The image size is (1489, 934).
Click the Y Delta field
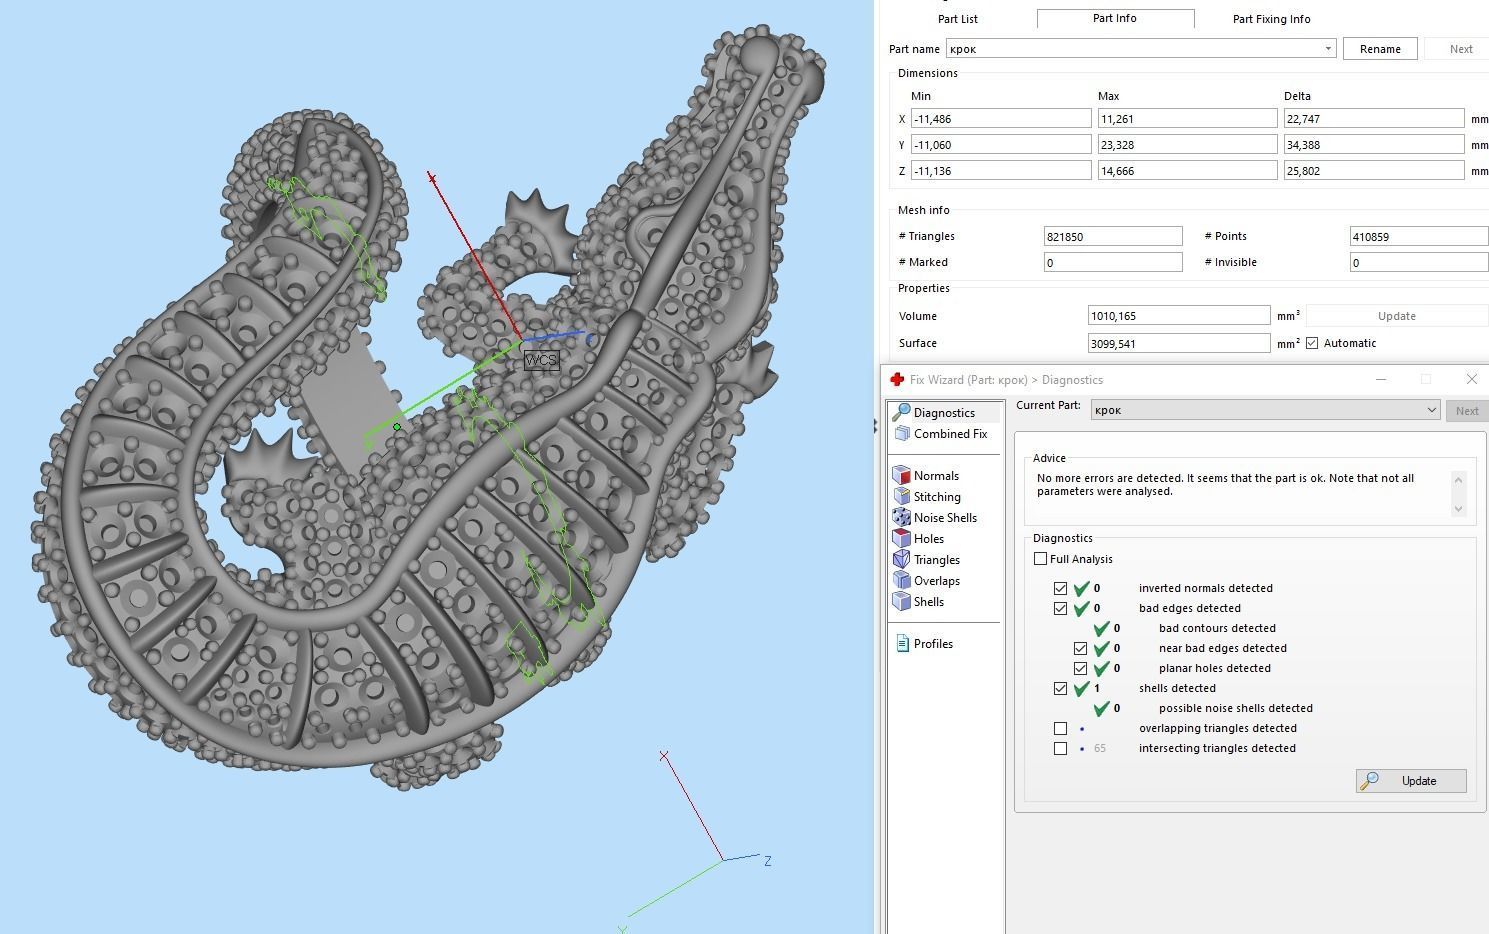[1374, 144]
